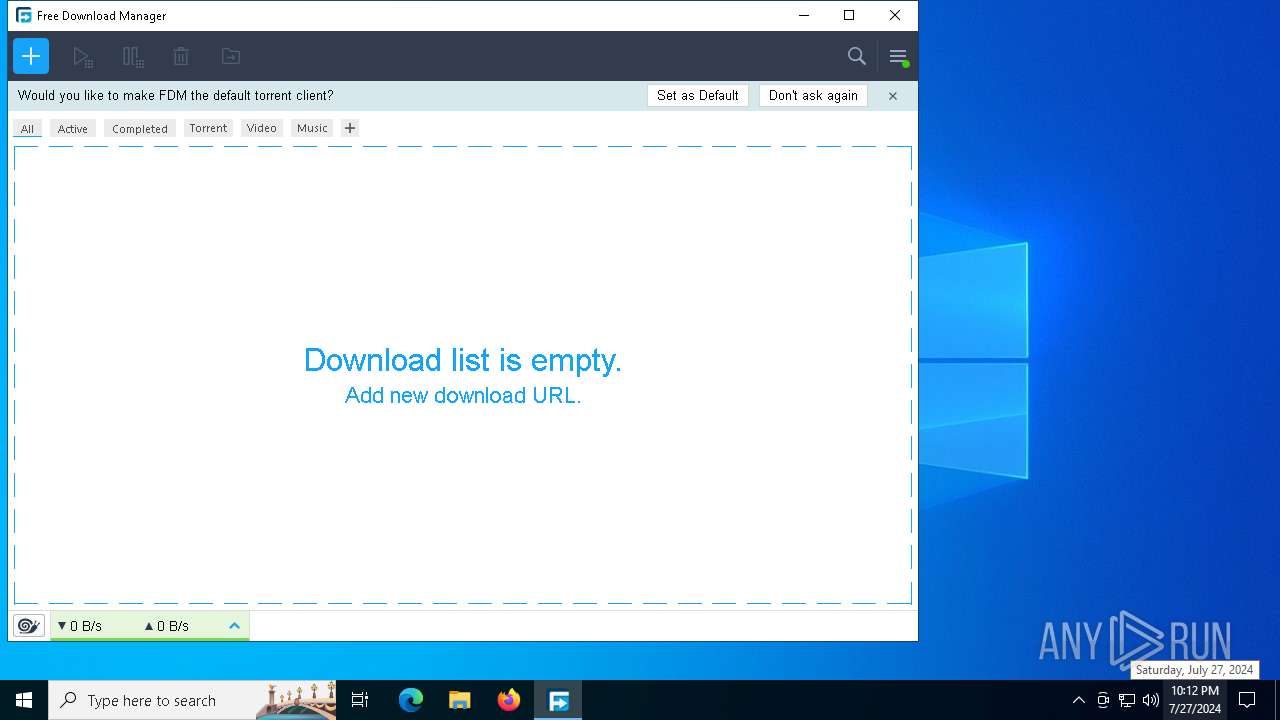Screen dimensions: 1280x720
Task: Open Task View on taskbar
Action: pyautogui.click(x=360, y=700)
